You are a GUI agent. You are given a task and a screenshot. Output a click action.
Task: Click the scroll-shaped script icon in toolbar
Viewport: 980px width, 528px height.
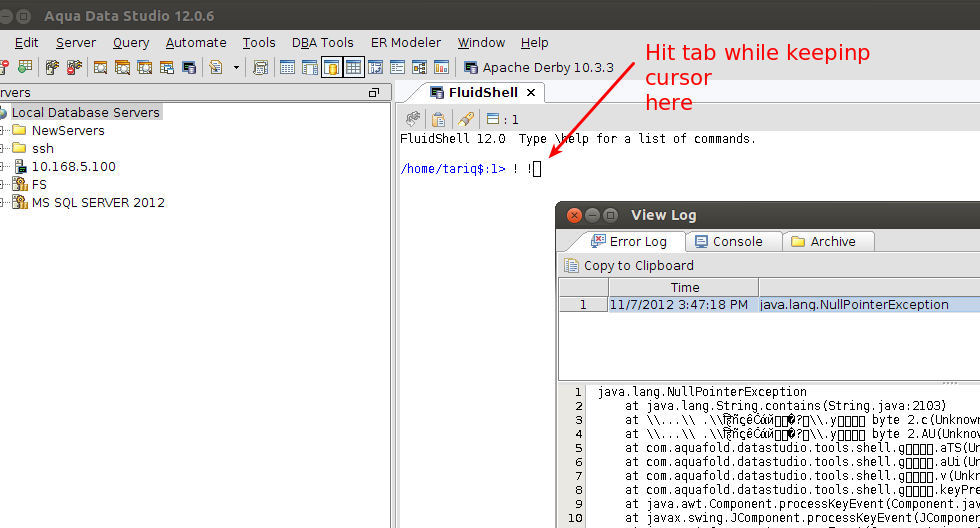(x=261, y=67)
